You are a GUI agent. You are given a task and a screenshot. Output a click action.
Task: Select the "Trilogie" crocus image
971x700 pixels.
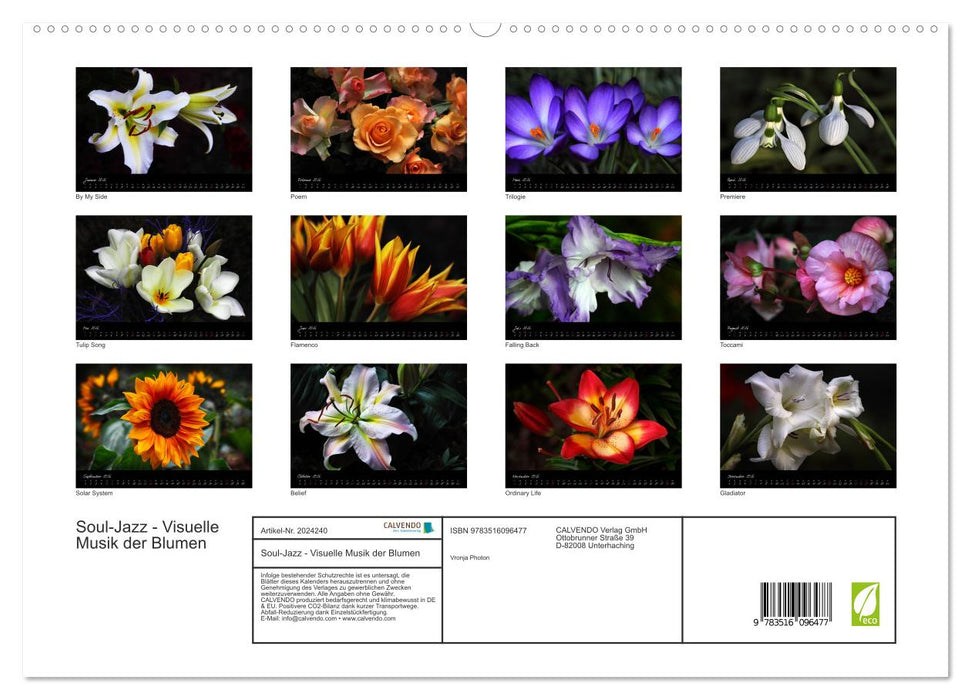pos(592,128)
